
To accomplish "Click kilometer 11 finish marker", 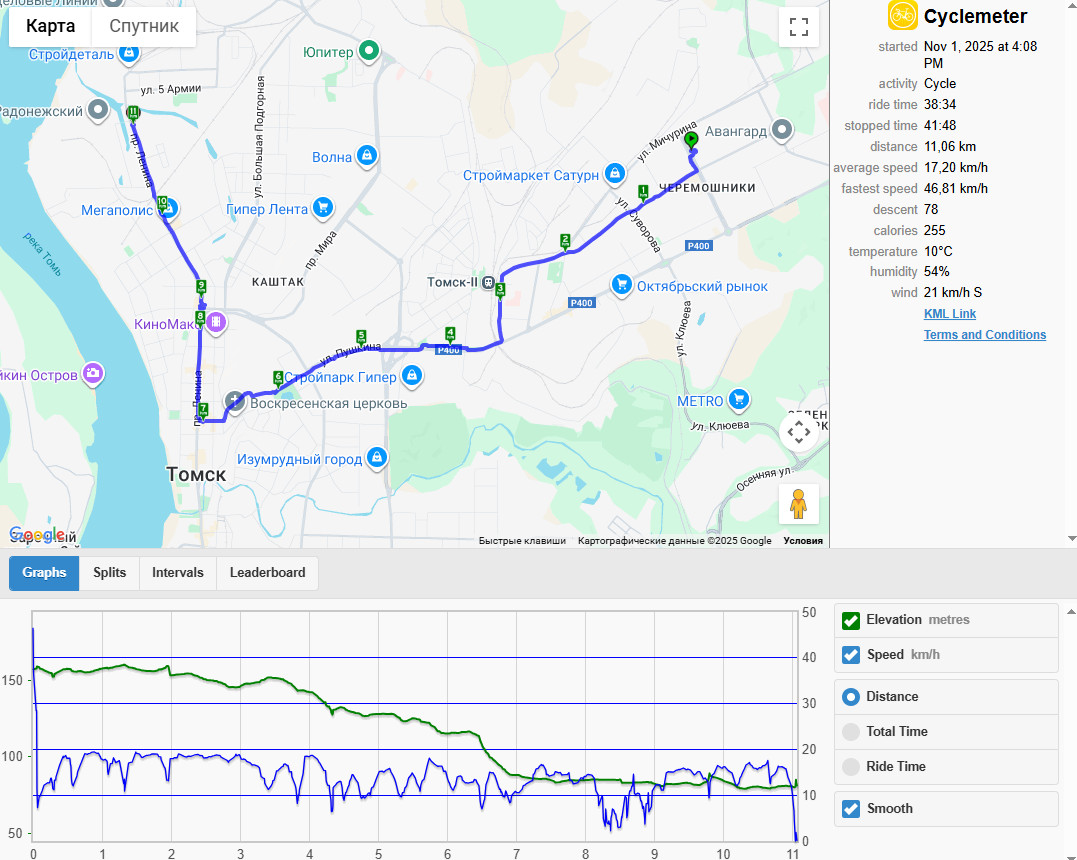I will pyautogui.click(x=133, y=113).
